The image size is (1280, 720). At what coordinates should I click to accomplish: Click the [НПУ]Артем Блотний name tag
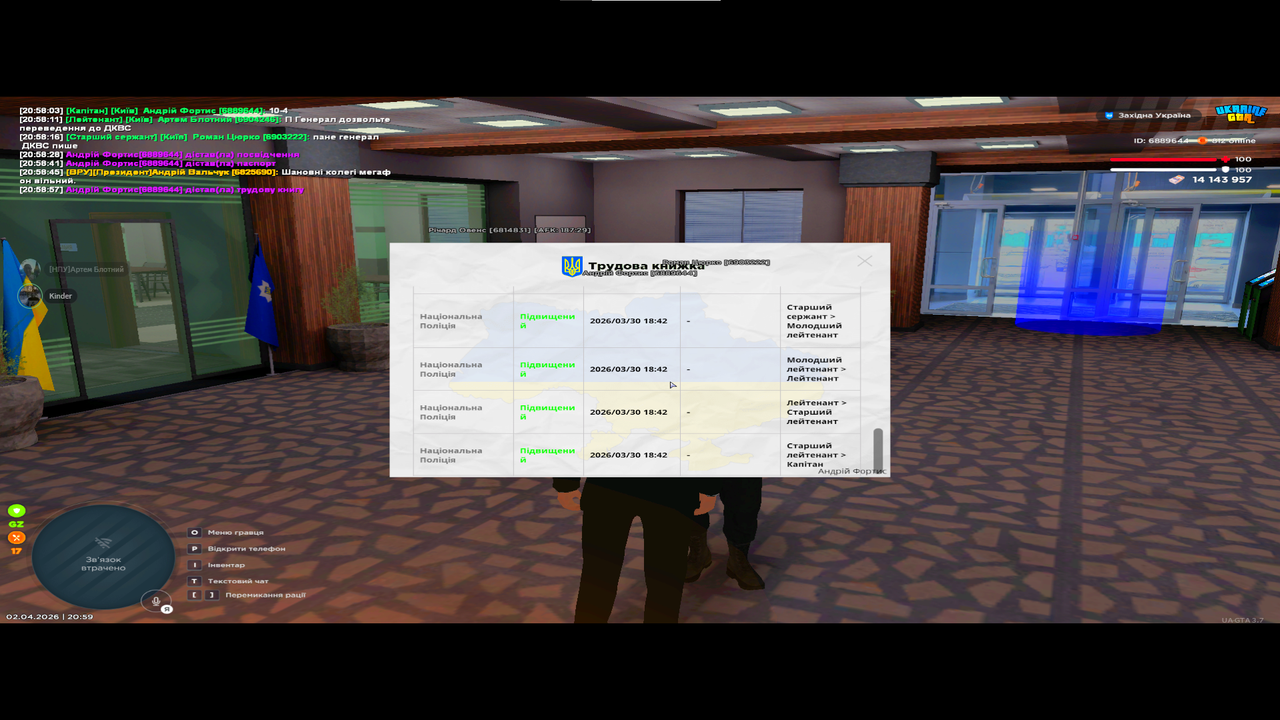click(x=86, y=270)
